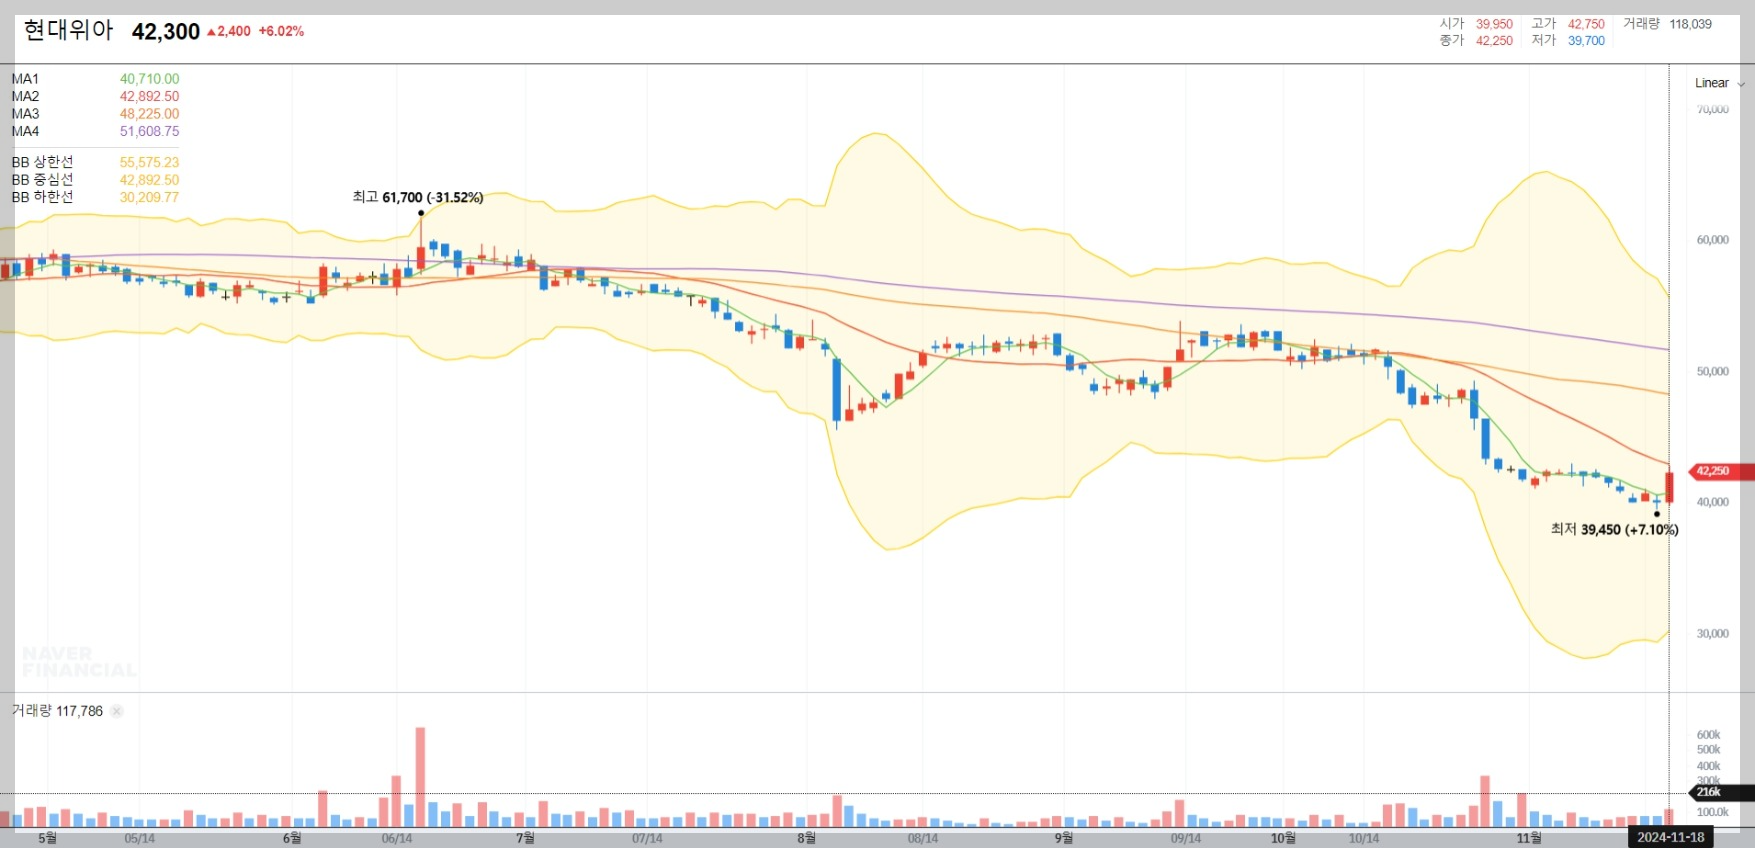Click the 고가 42,750 value
Screen dimensions: 1755x848
(x=1586, y=24)
